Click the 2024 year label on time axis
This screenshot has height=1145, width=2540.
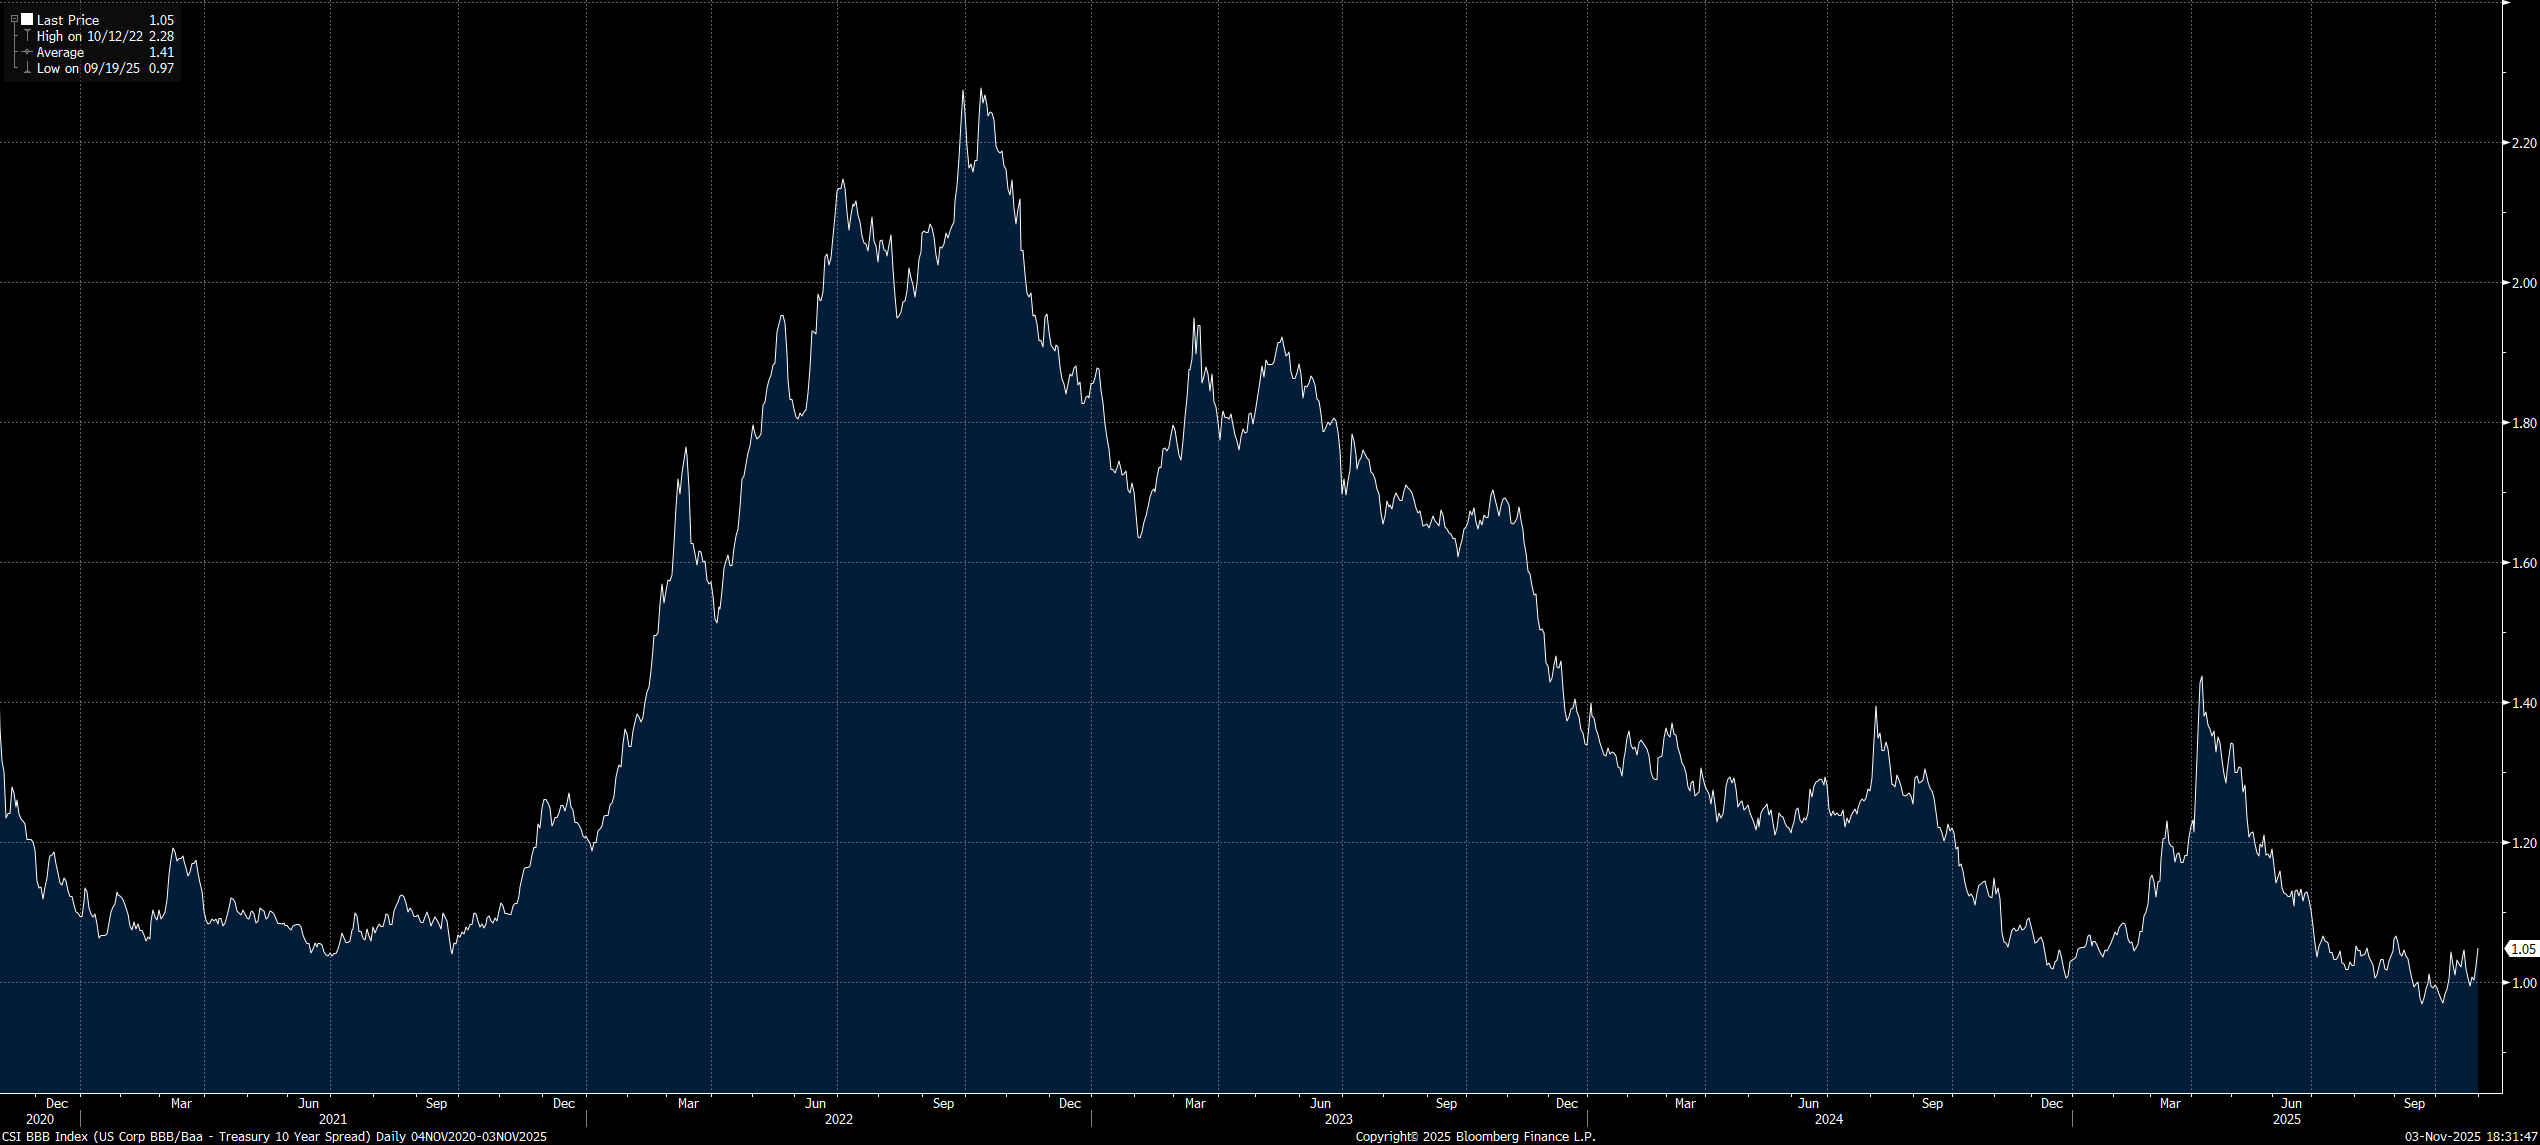1828,1119
